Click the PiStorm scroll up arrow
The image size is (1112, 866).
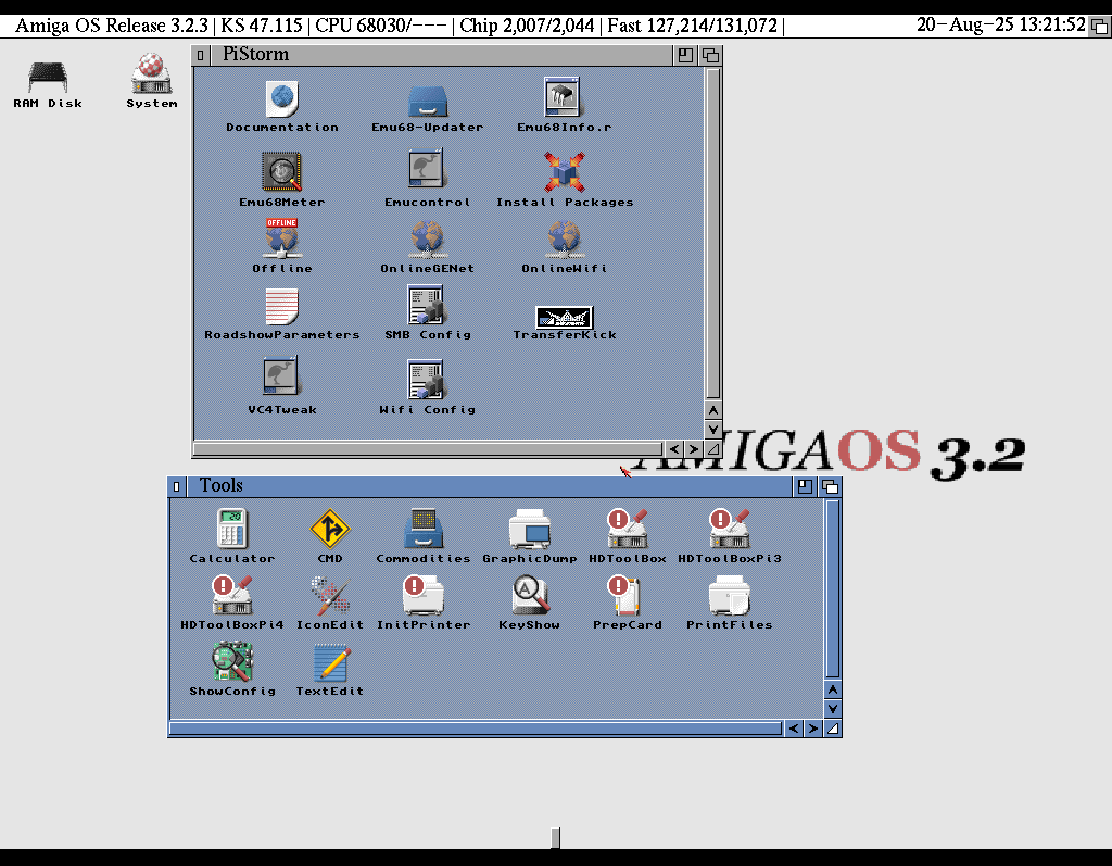713,411
